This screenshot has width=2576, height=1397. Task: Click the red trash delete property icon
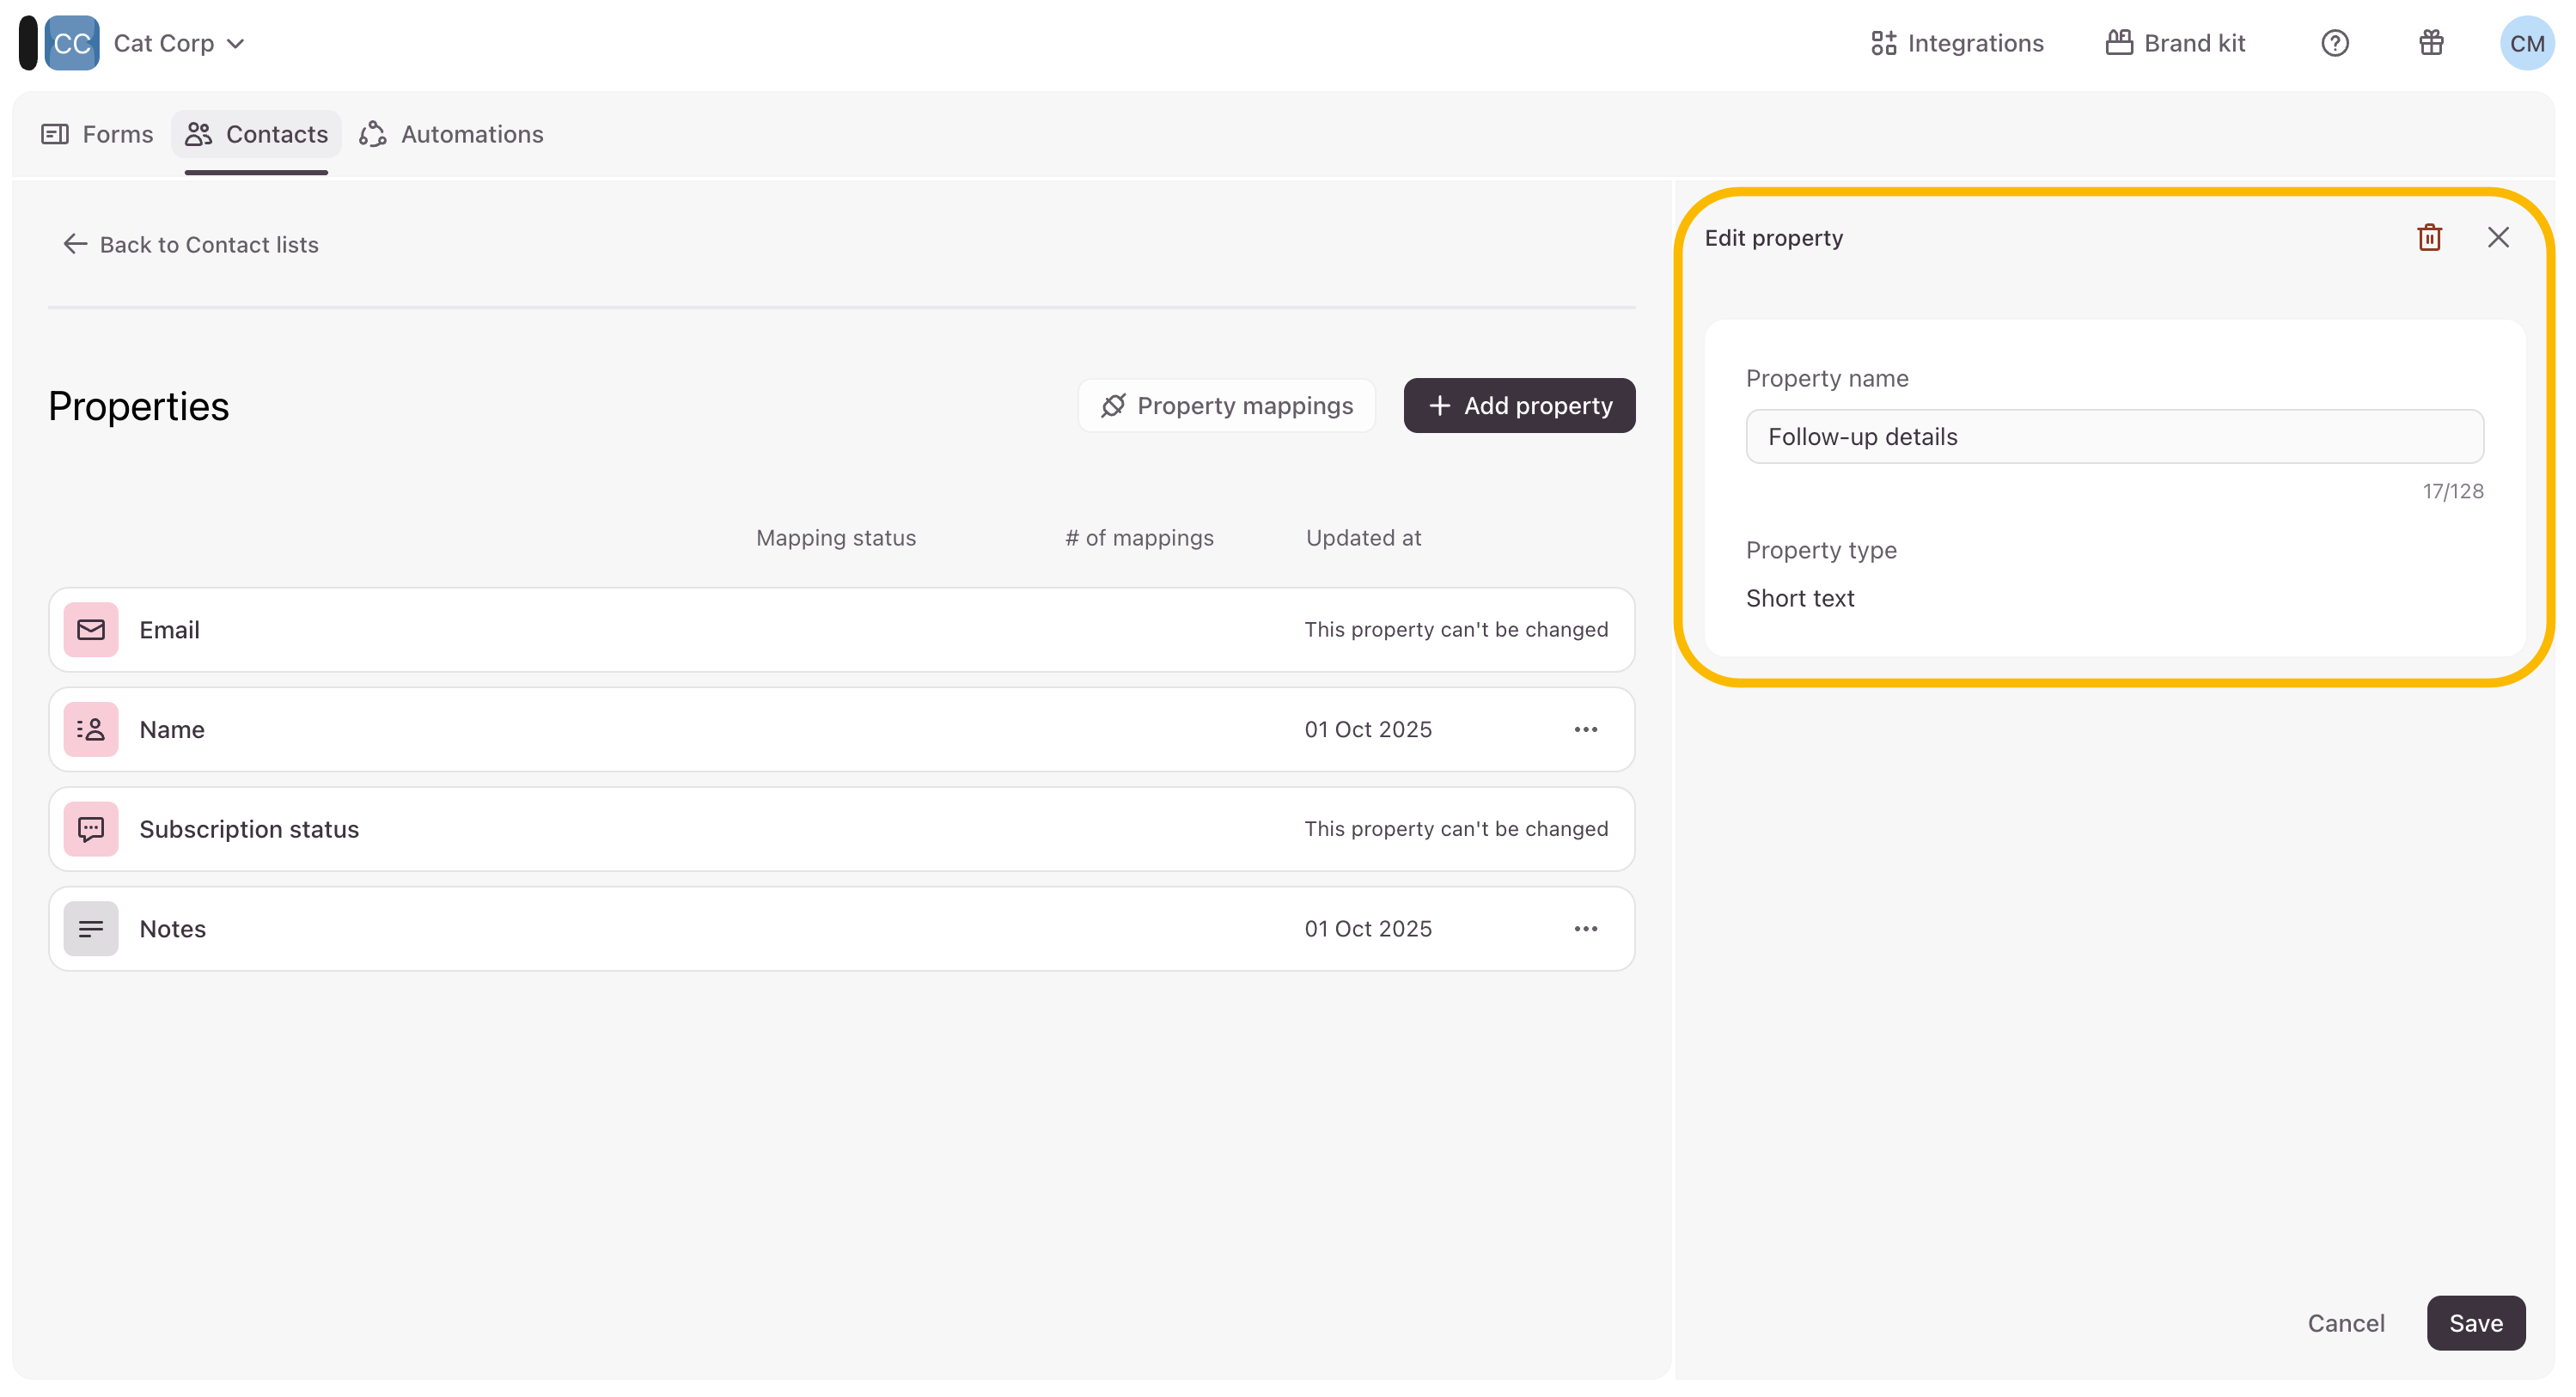tap(2429, 237)
